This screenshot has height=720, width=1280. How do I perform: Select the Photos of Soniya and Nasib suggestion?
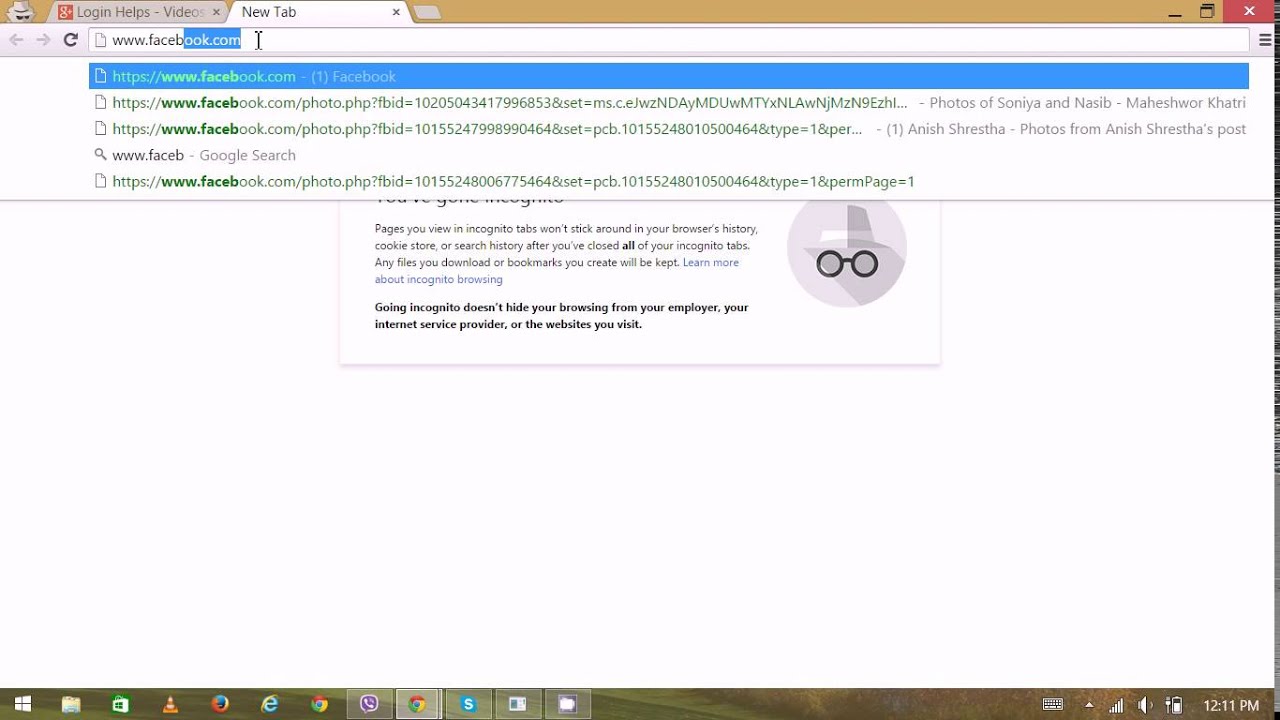[x=668, y=103]
